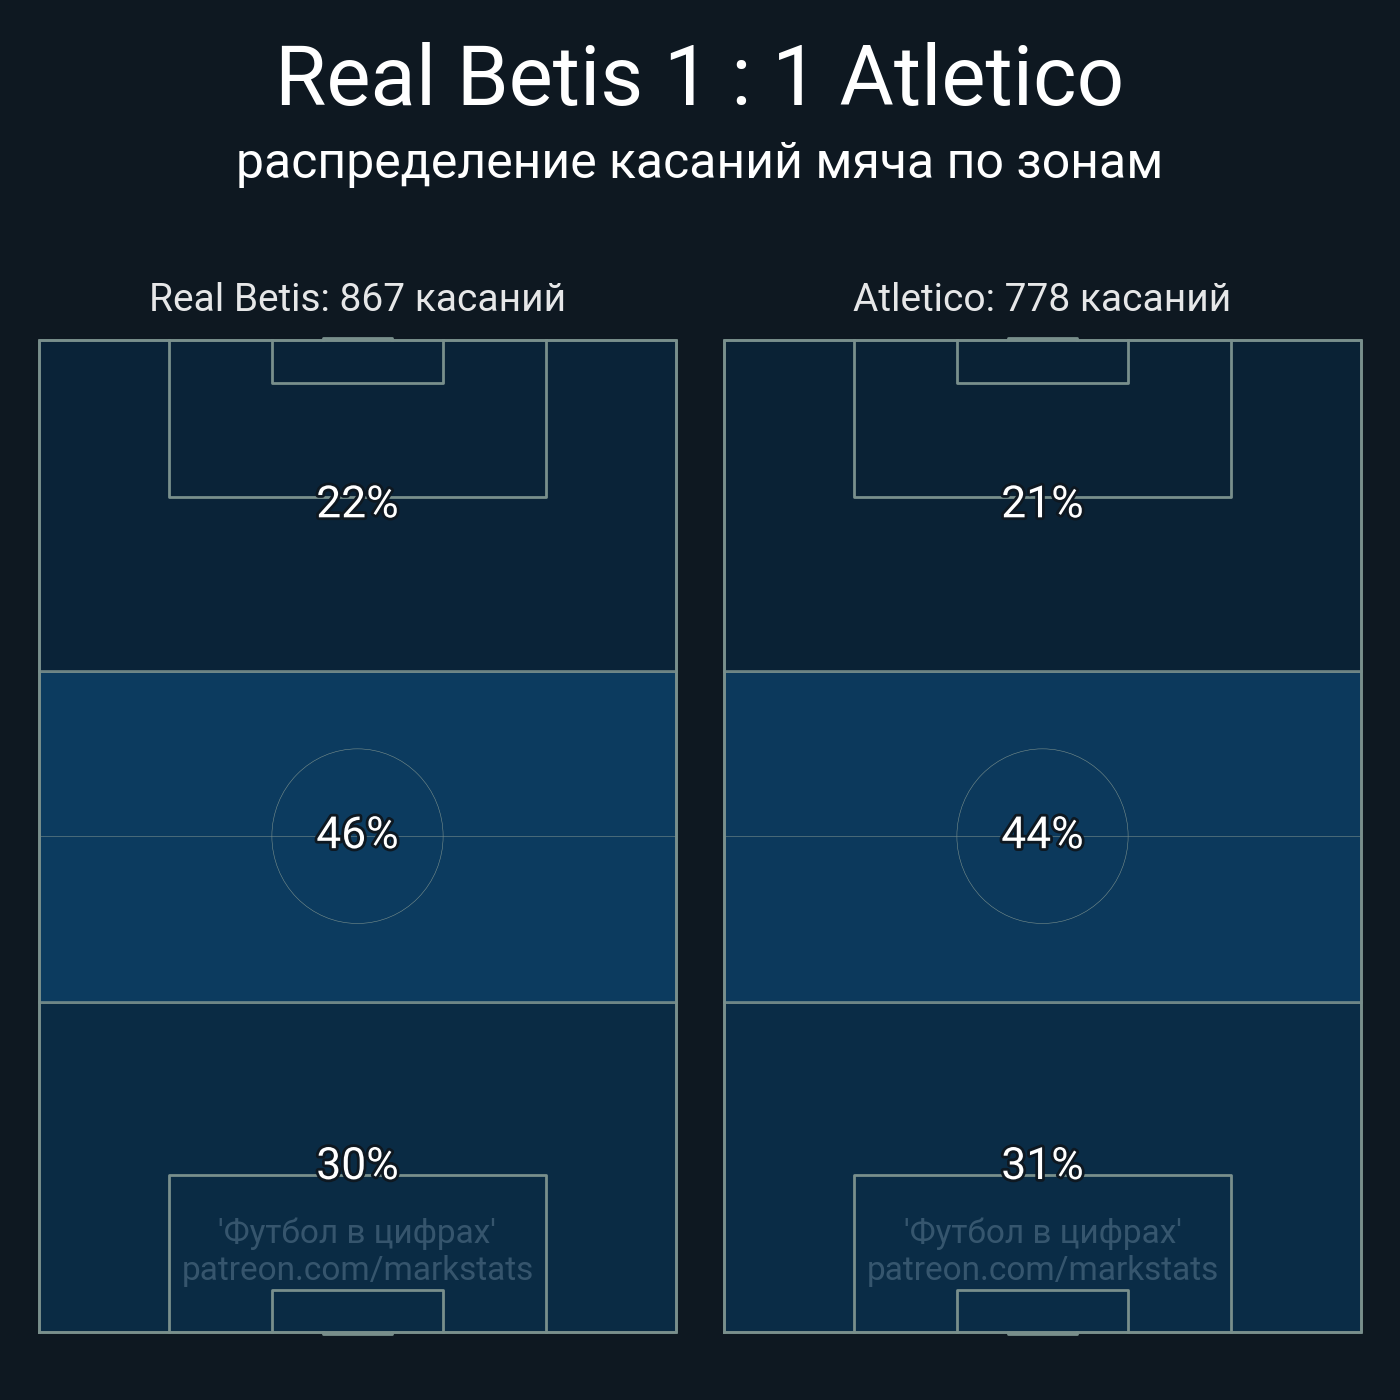Open patreon.com/markstats link on the Atletico pitch
1400x1400 pixels.
1042,1269
